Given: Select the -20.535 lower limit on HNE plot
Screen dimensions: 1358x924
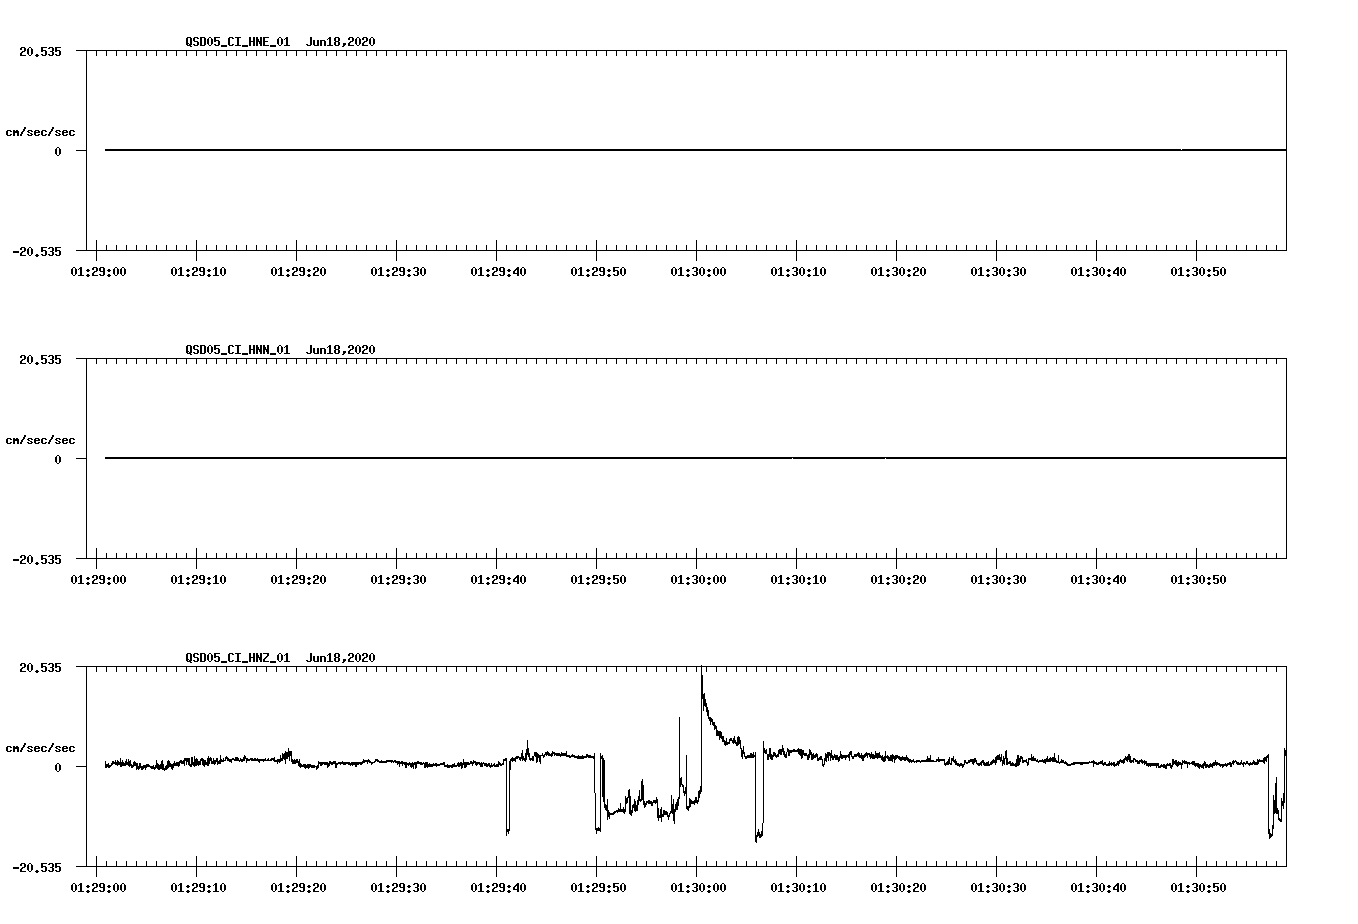Looking at the screenshot, I should click(37, 251).
